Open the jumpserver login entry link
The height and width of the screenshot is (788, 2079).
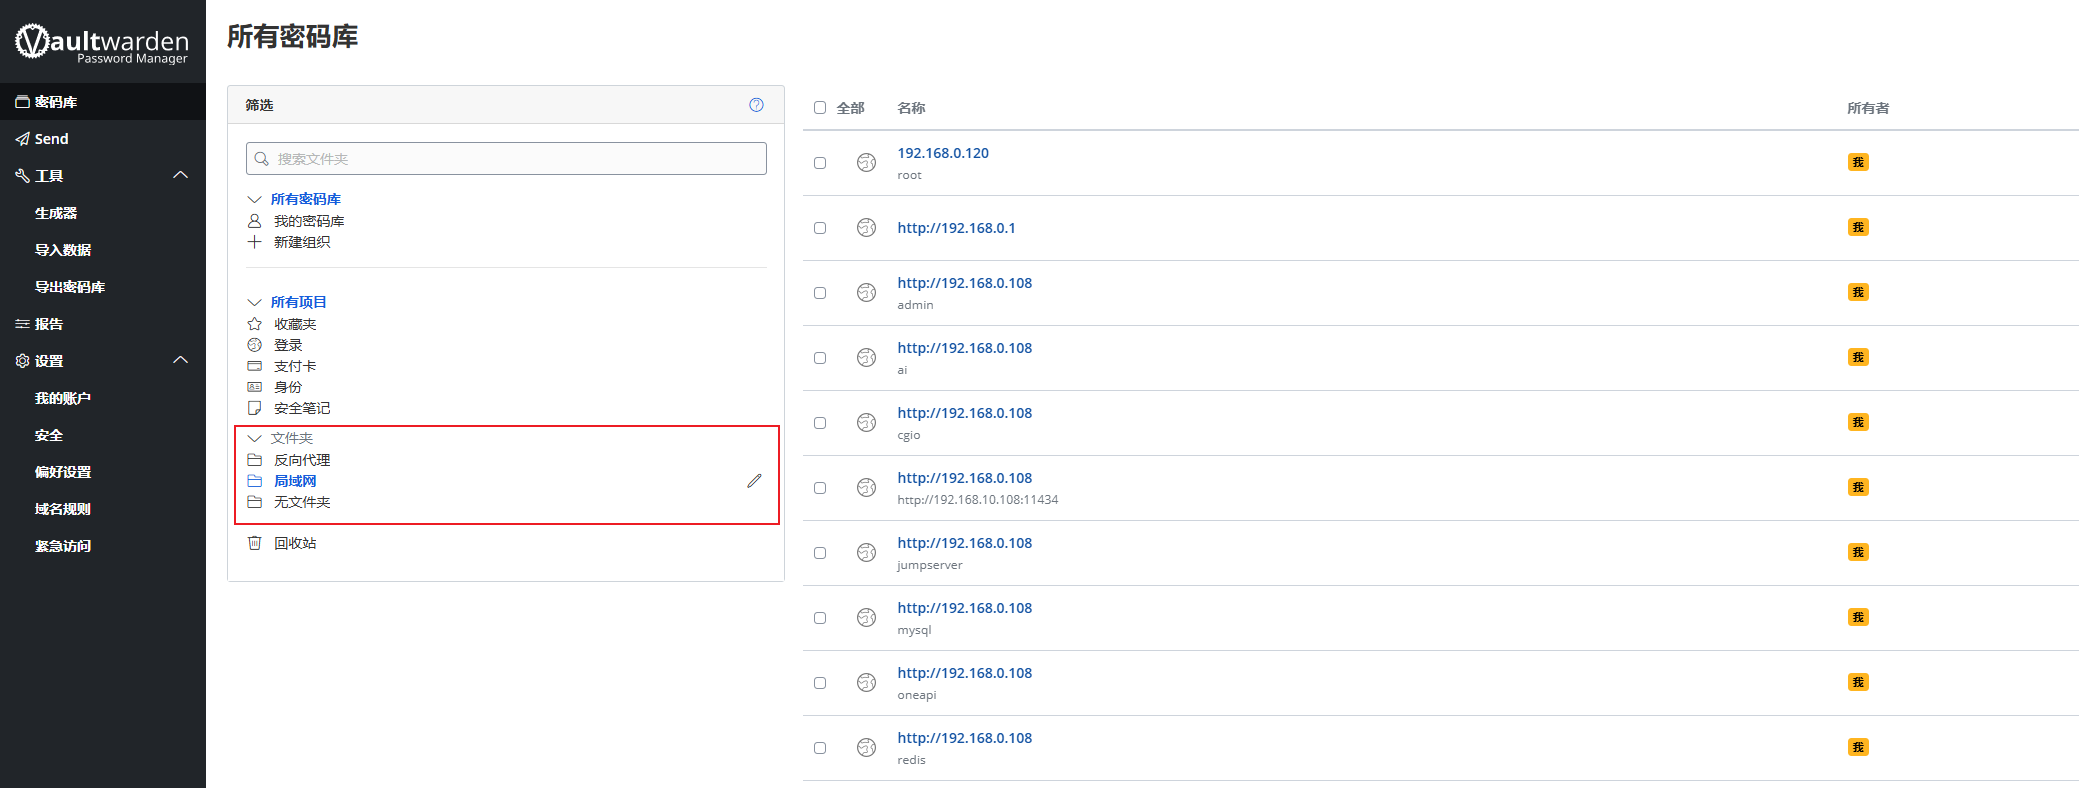964,543
